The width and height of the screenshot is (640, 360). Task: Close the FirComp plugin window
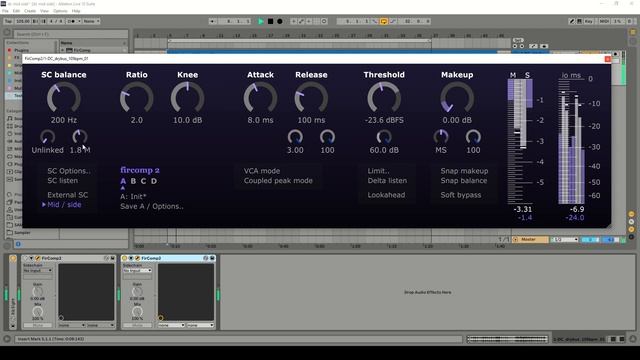click(607, 59)
